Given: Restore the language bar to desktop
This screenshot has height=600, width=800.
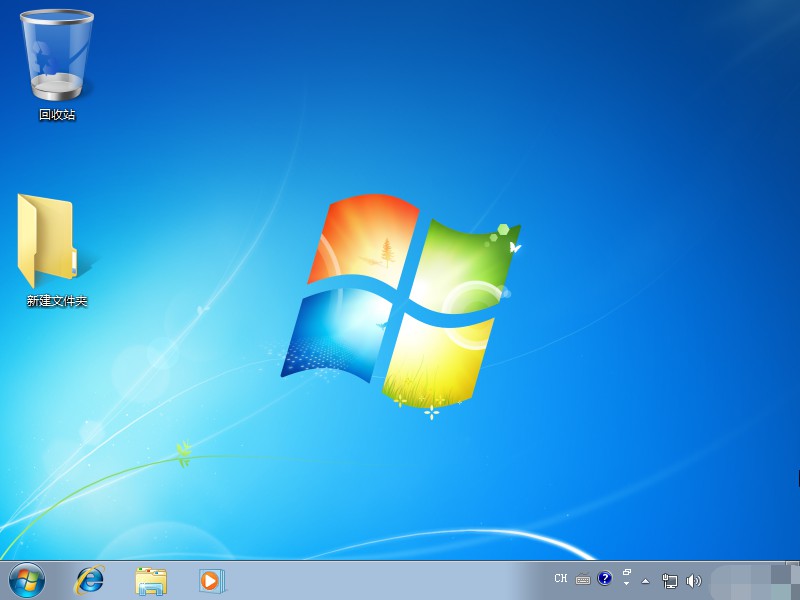Looking at the screenshot, I should pos(626,573).
